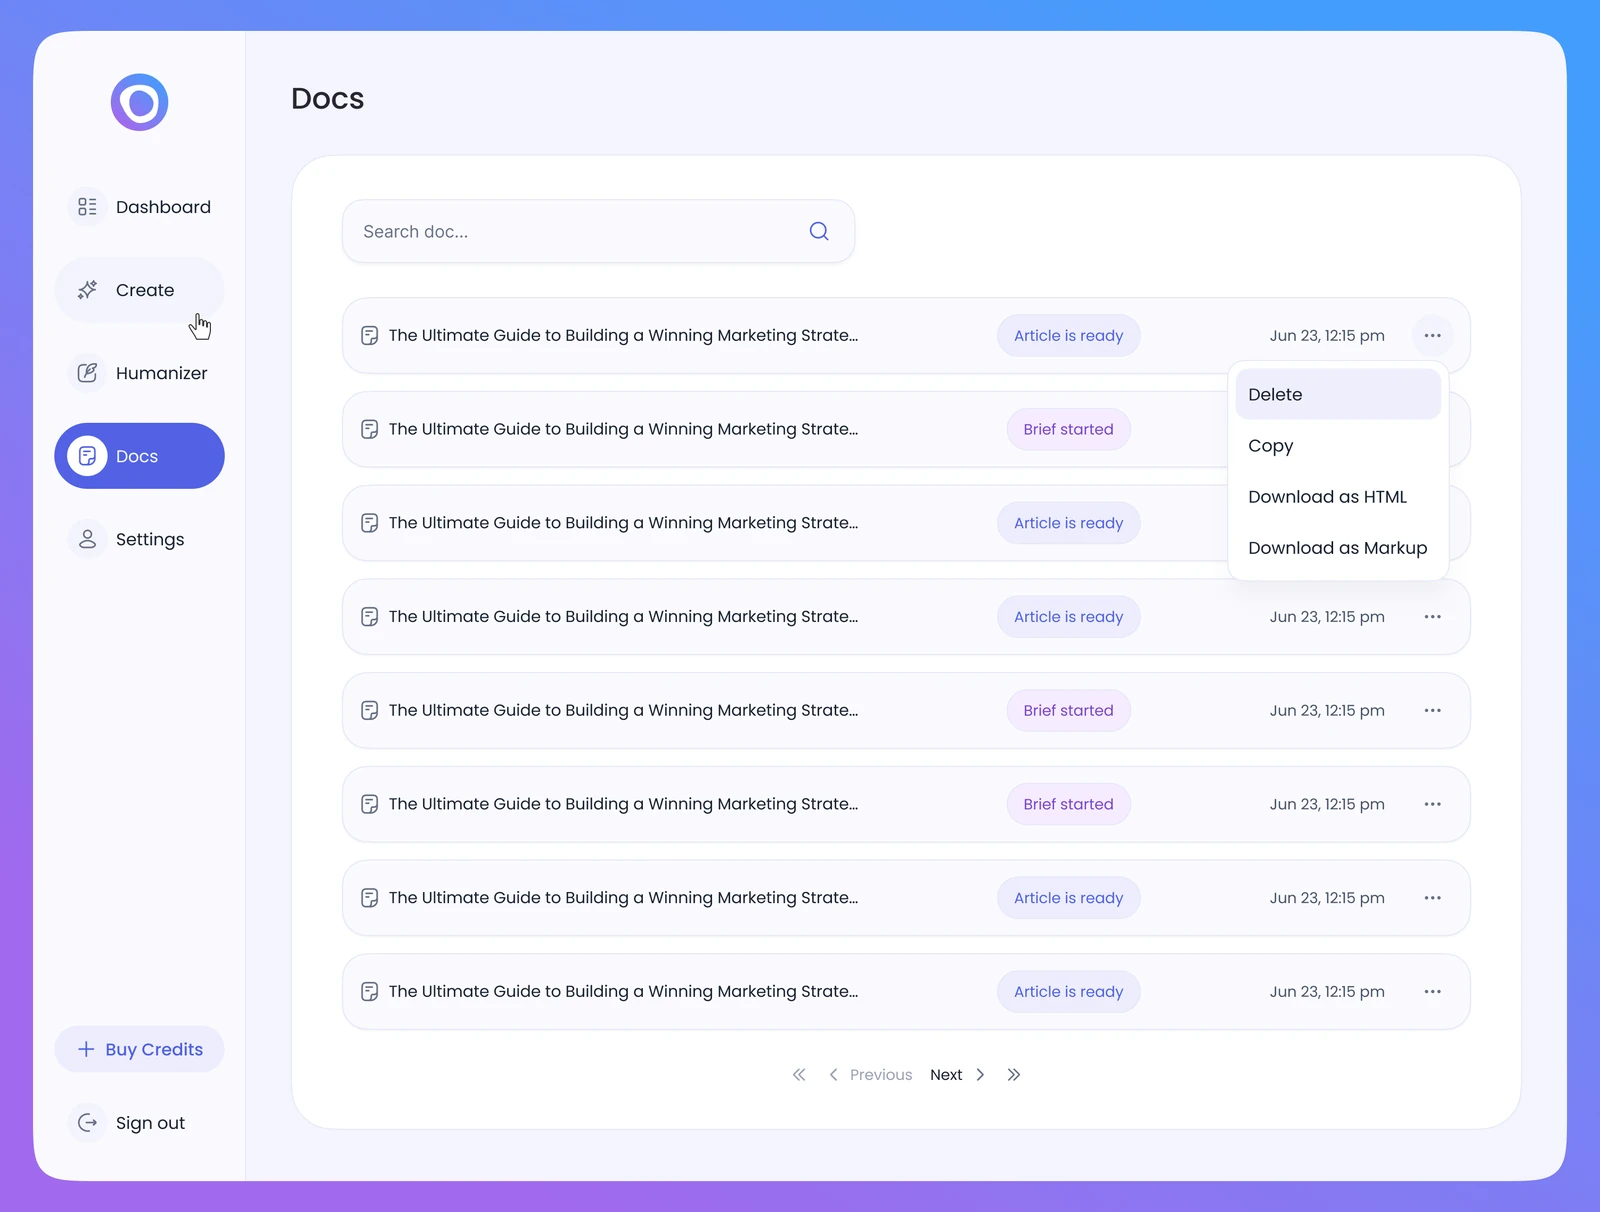The image size is (1600, 1212).
Task: Jump to the first page with double-left arrows
Action: tap(799, 1075)
